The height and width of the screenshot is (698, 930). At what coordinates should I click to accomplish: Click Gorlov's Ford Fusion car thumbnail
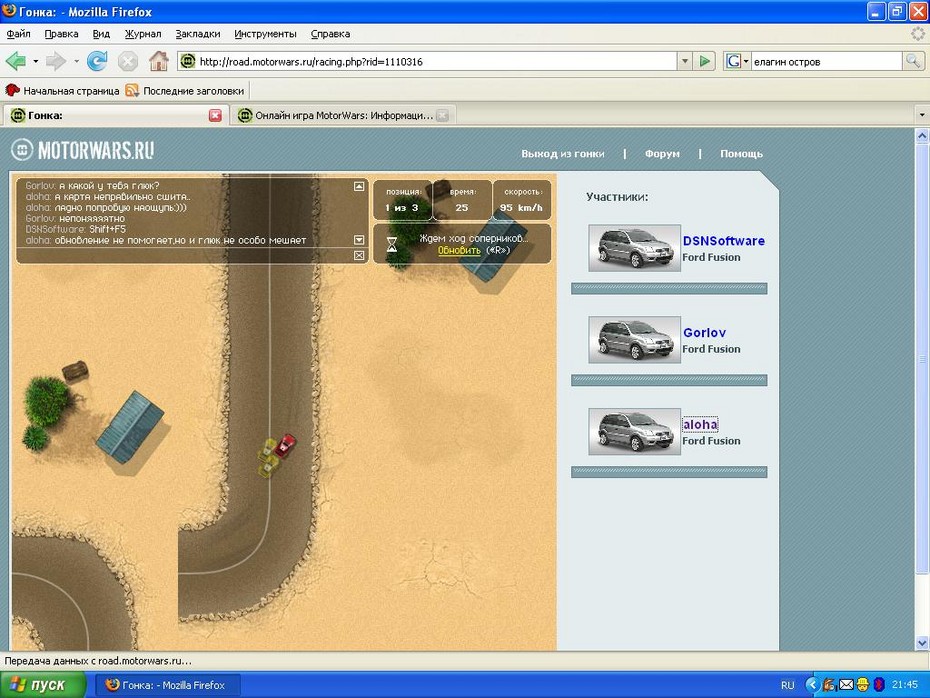634,339
